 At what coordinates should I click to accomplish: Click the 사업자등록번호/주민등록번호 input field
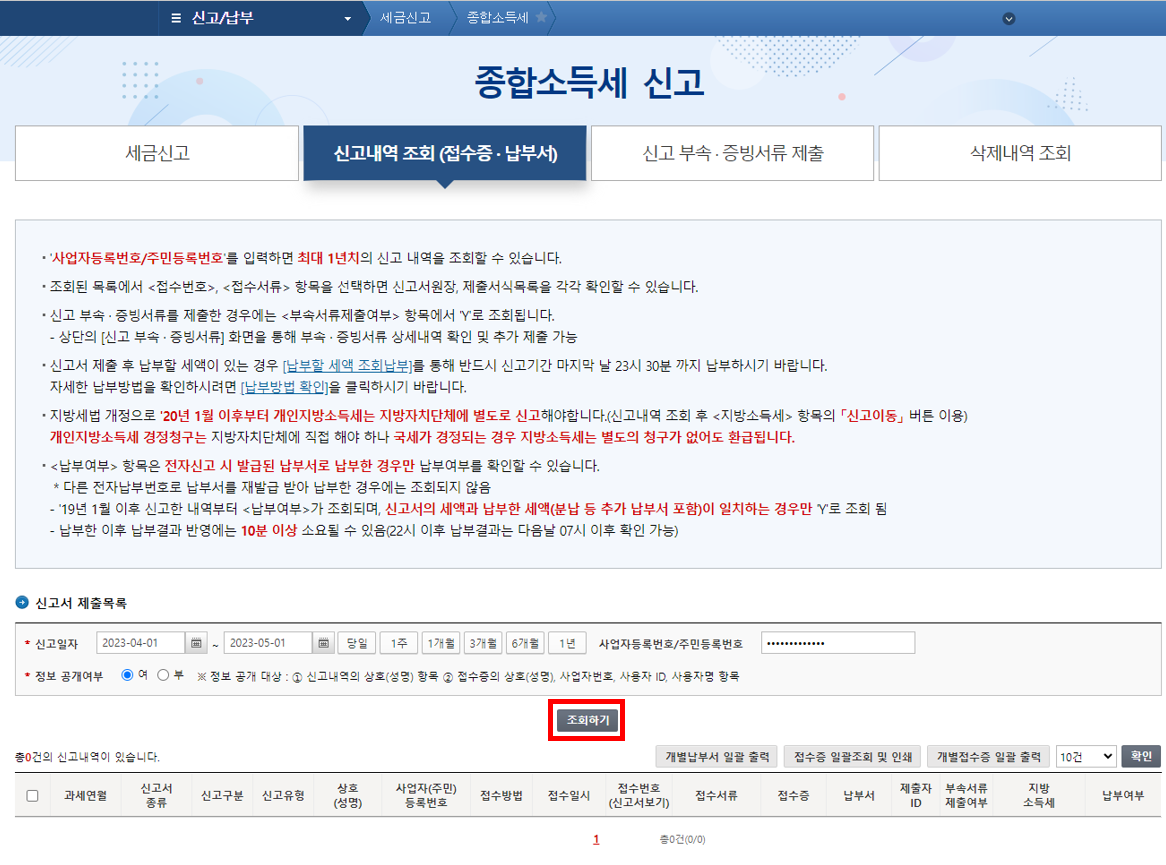click(838, 643)
